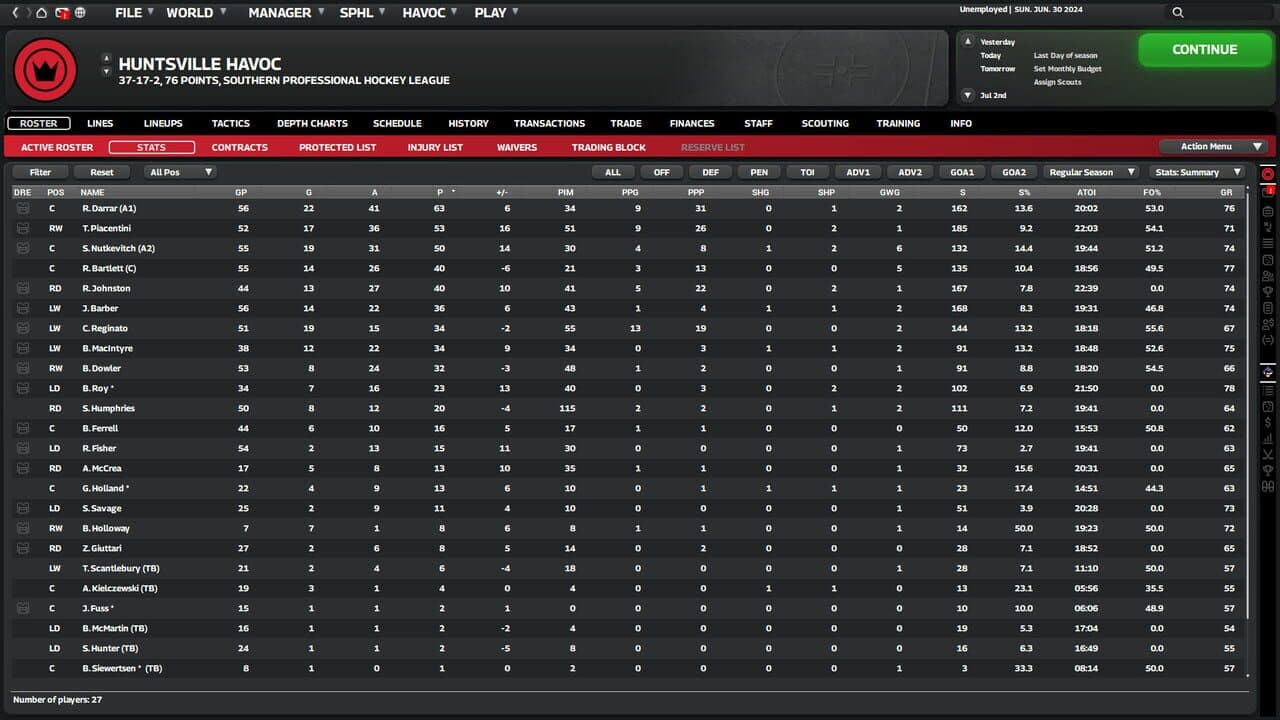This screenshot has height=720, width=1280.
Task: Select the TRADING BLOCK sub-tab
Action: (x=609, y=147)
